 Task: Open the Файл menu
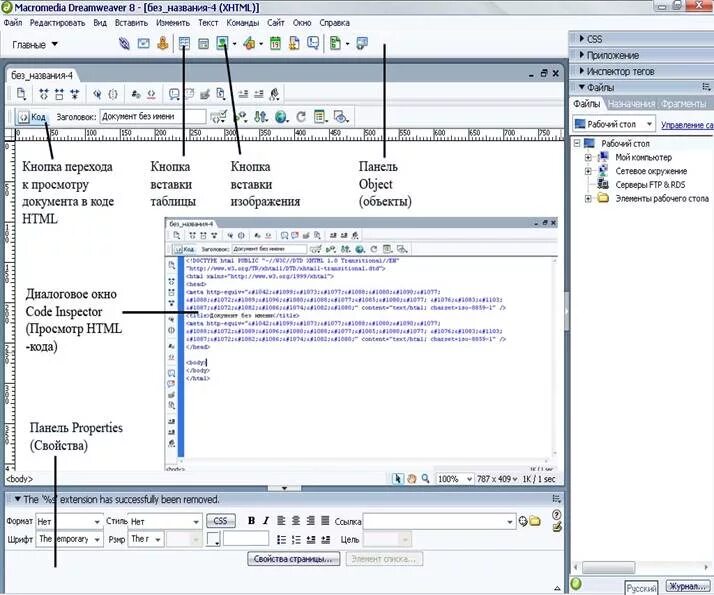point(12,23)
